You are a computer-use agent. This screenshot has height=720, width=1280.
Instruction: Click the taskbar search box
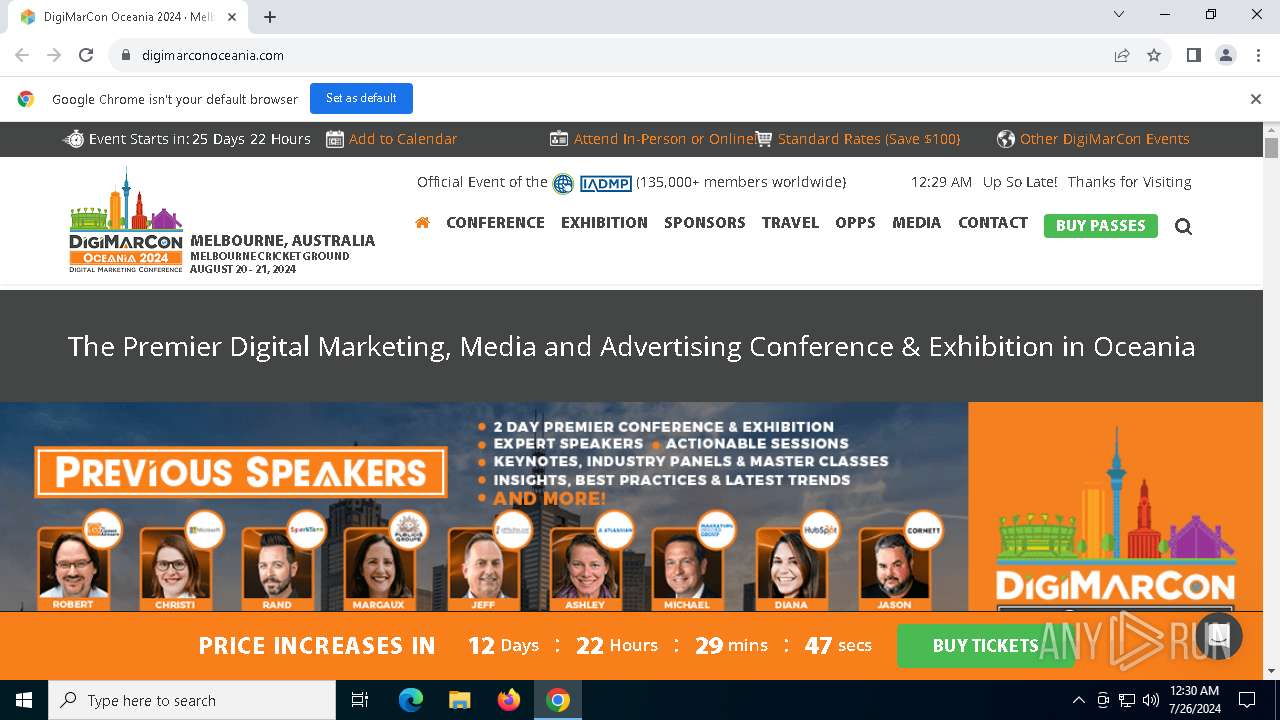(x=192, y=700)
